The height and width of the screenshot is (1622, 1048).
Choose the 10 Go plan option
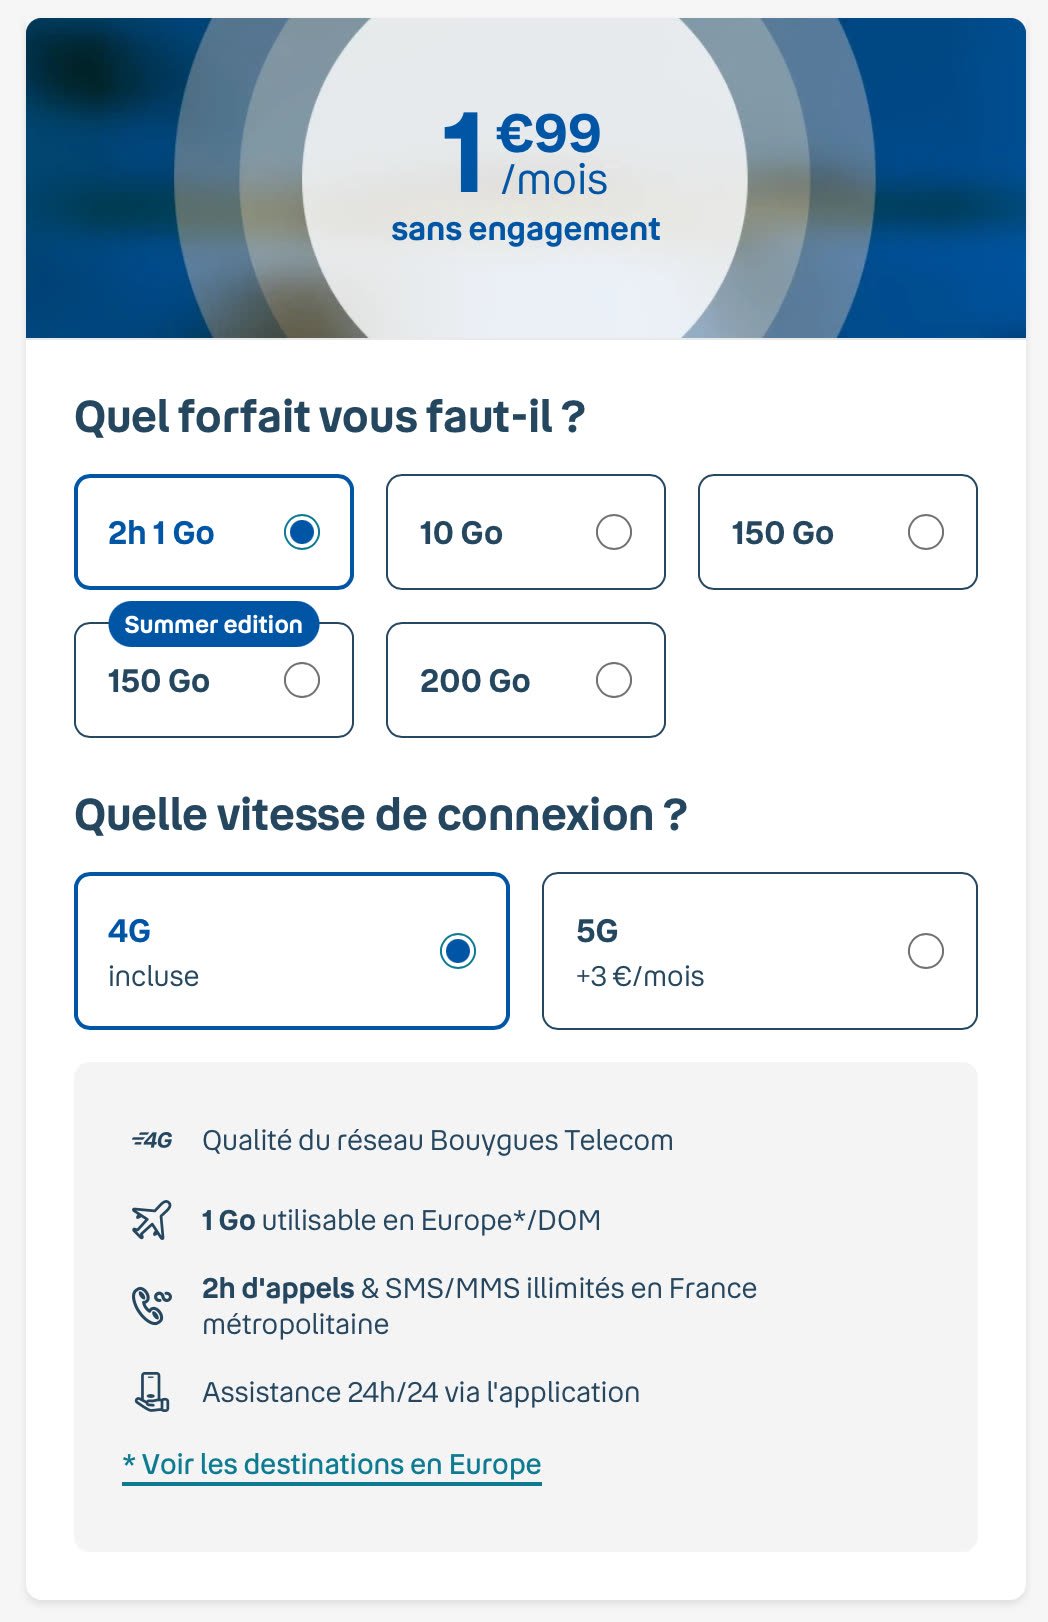pyautogui.click(x=526, y=532)
